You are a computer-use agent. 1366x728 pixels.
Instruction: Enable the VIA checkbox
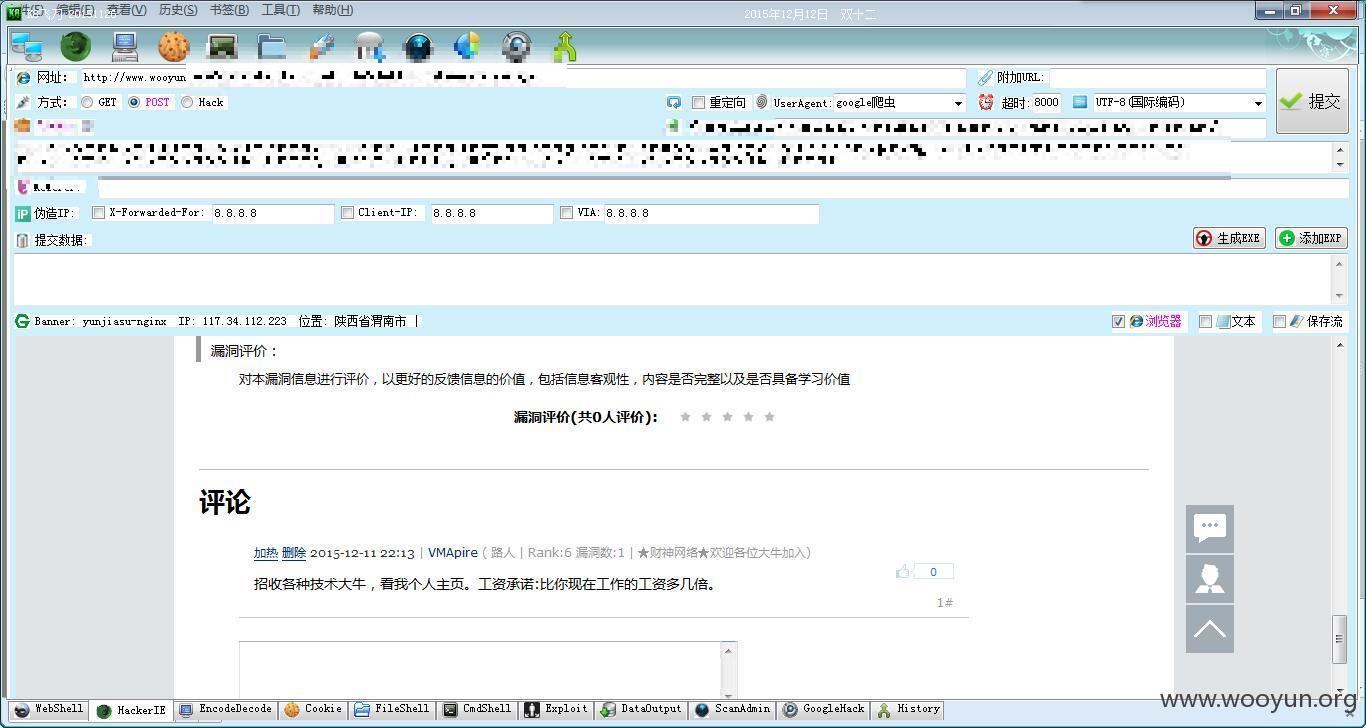[566, 212]
